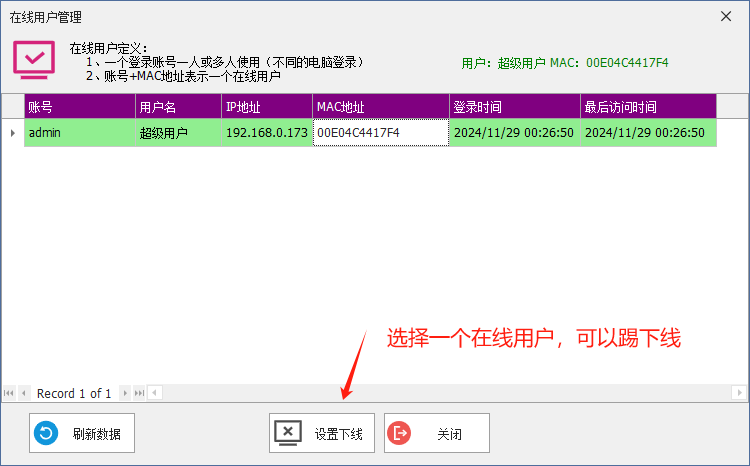Click the 刷新数据 refresh button
The width and height of the screenshot is (750, 466).
click(82, 433)
